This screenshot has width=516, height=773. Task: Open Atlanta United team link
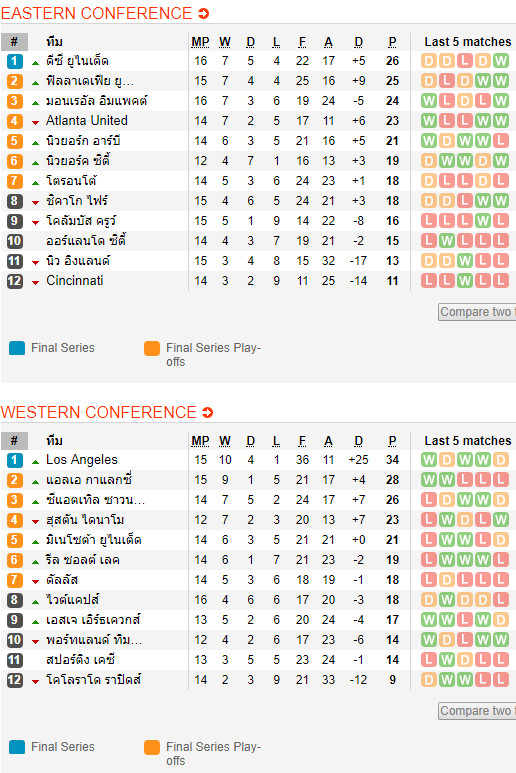(x=87, y=121)
